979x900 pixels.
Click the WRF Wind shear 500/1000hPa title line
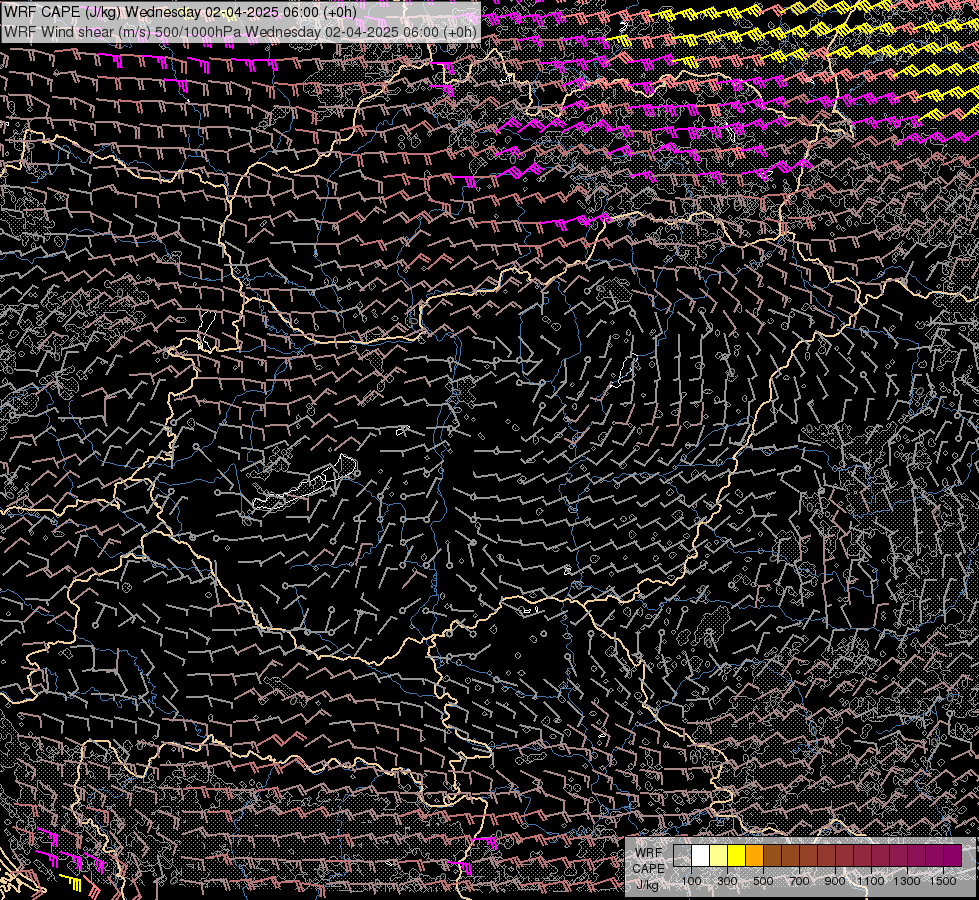(240, 31)
